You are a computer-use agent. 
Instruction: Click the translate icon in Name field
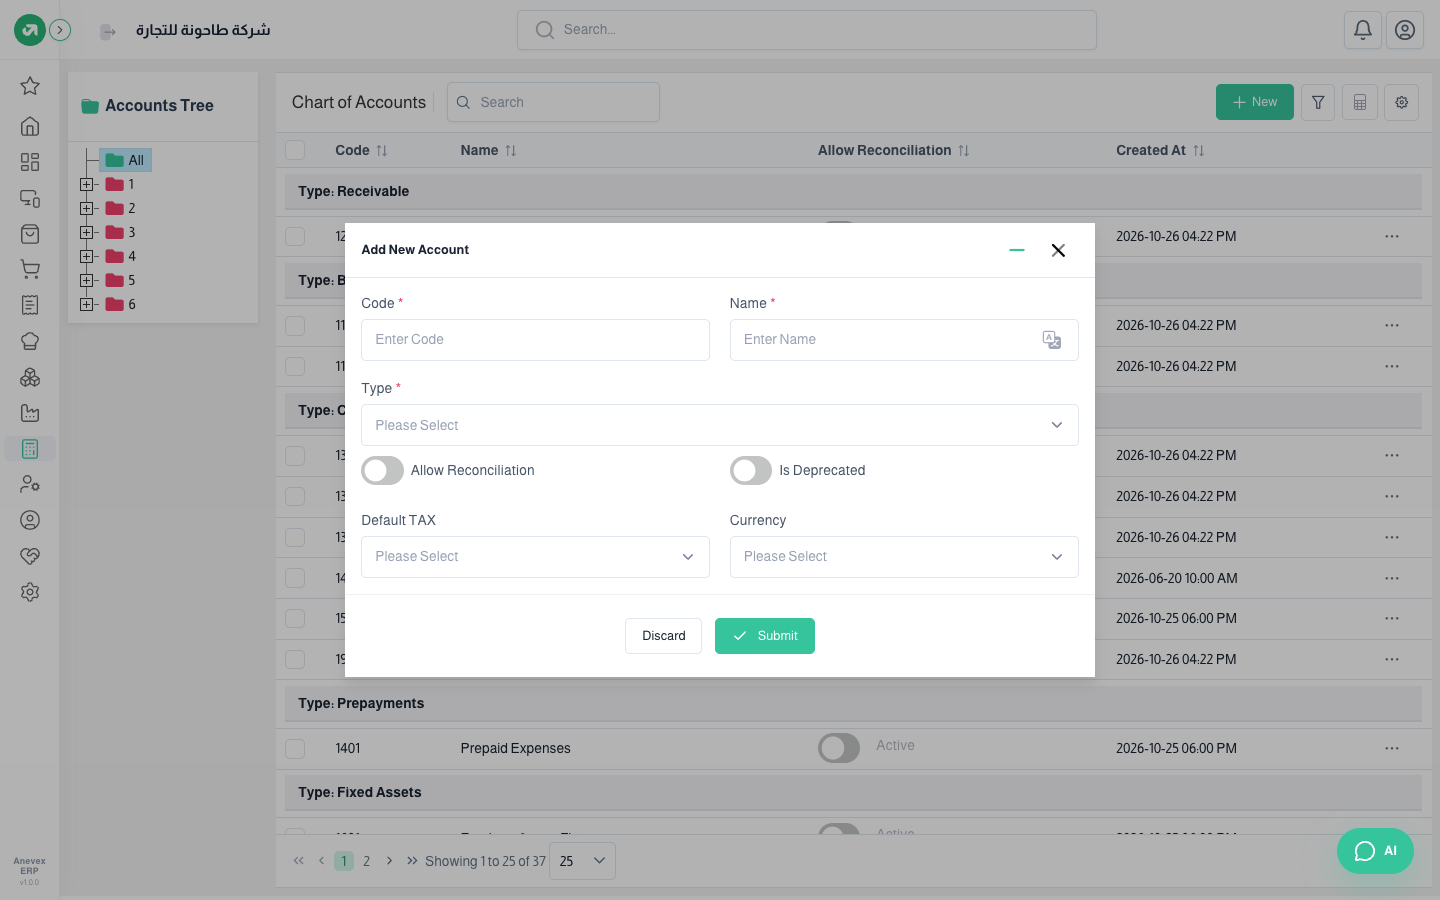1052,340
